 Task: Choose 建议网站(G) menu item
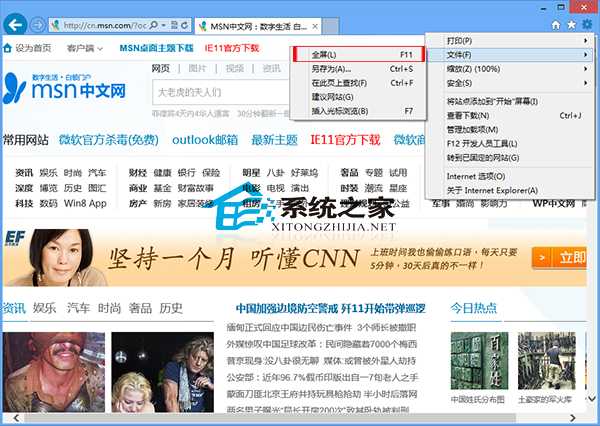359,97
